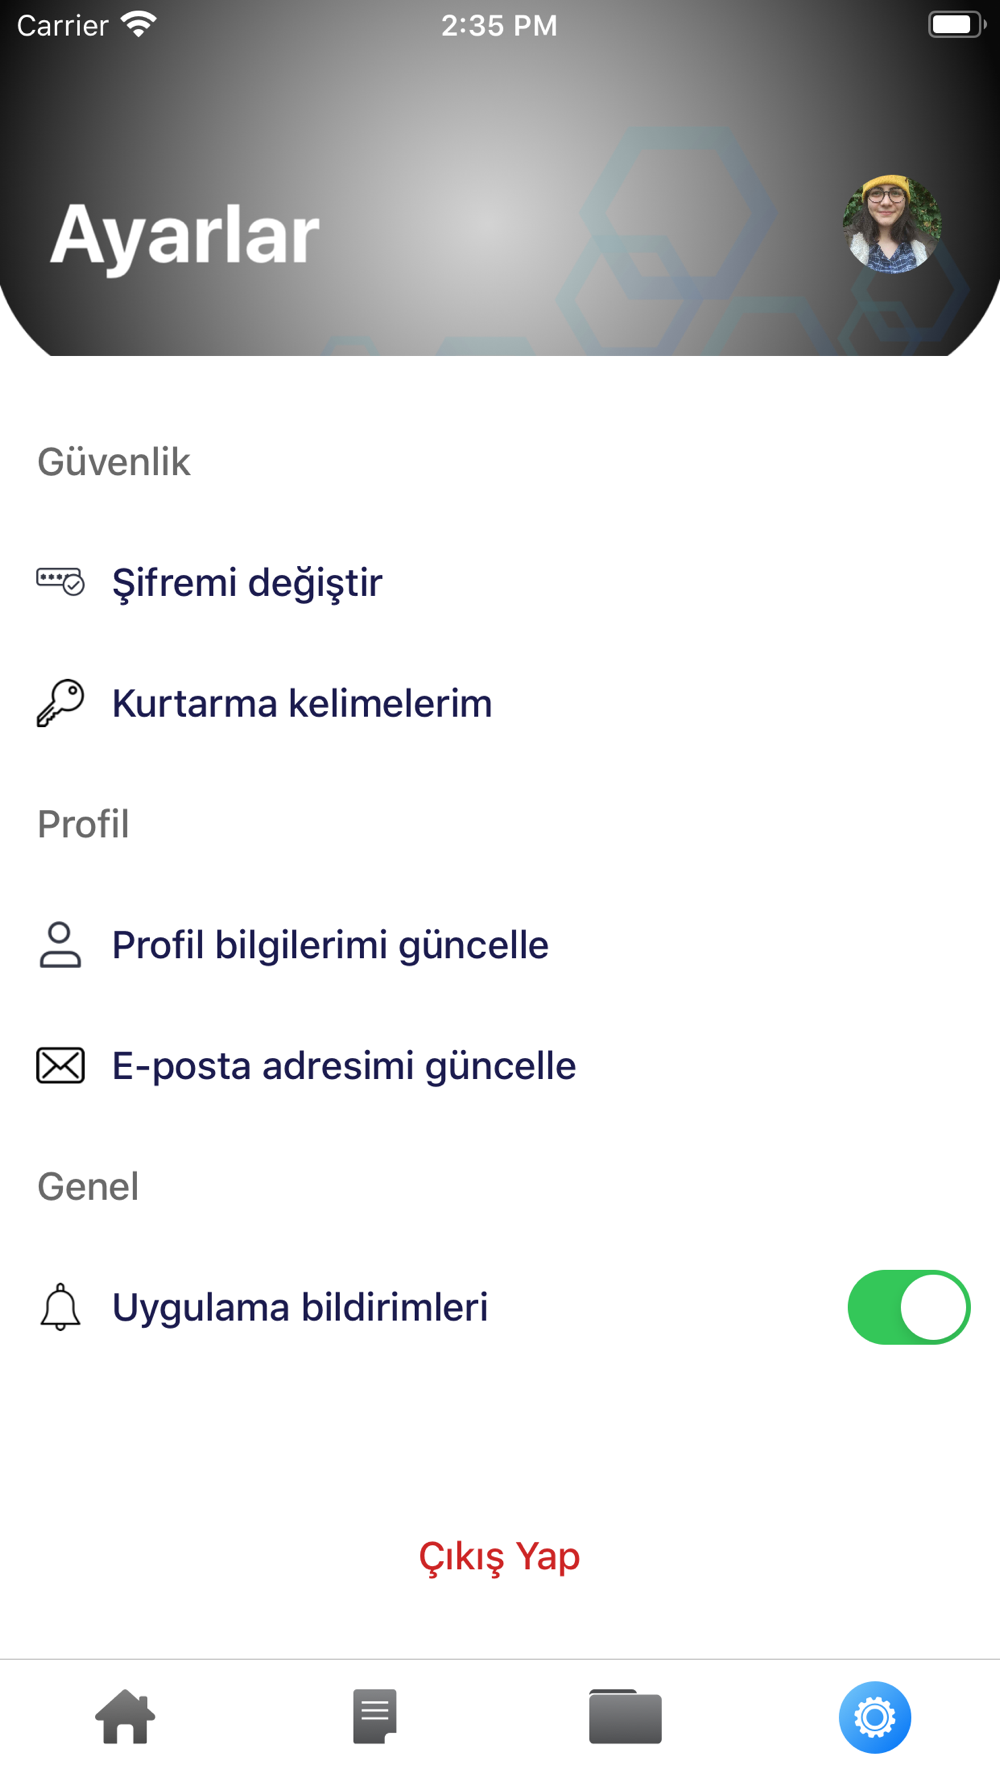Tap the password icon beside Şifremi değiştir
This screenshot has height=1778, width=1000.
pyautogui.click(x=60, y=581)
